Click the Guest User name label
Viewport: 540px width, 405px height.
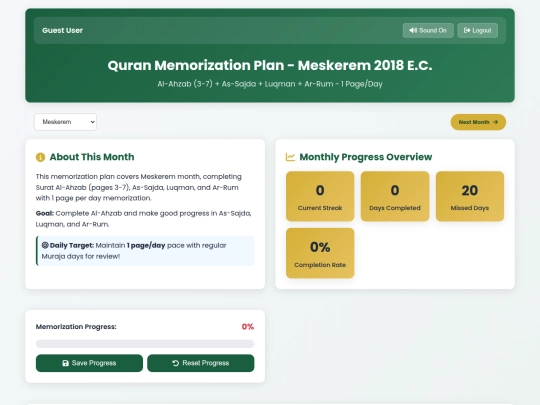click(62, 30)
